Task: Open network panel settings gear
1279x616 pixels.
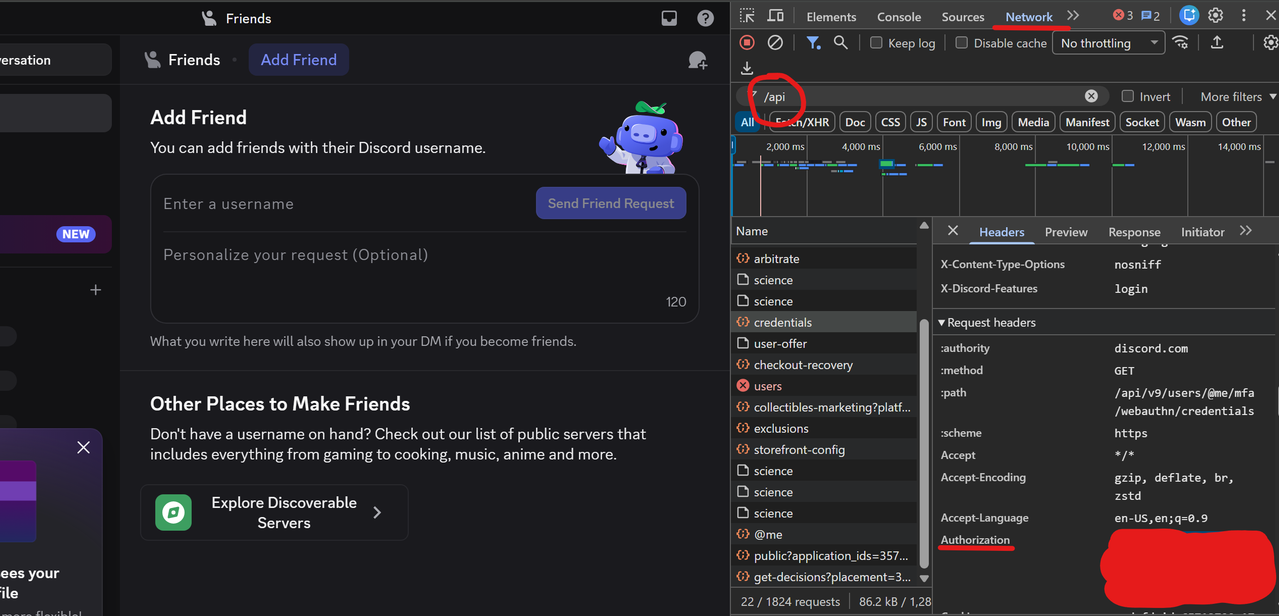Action: [x=1271, y=43]
